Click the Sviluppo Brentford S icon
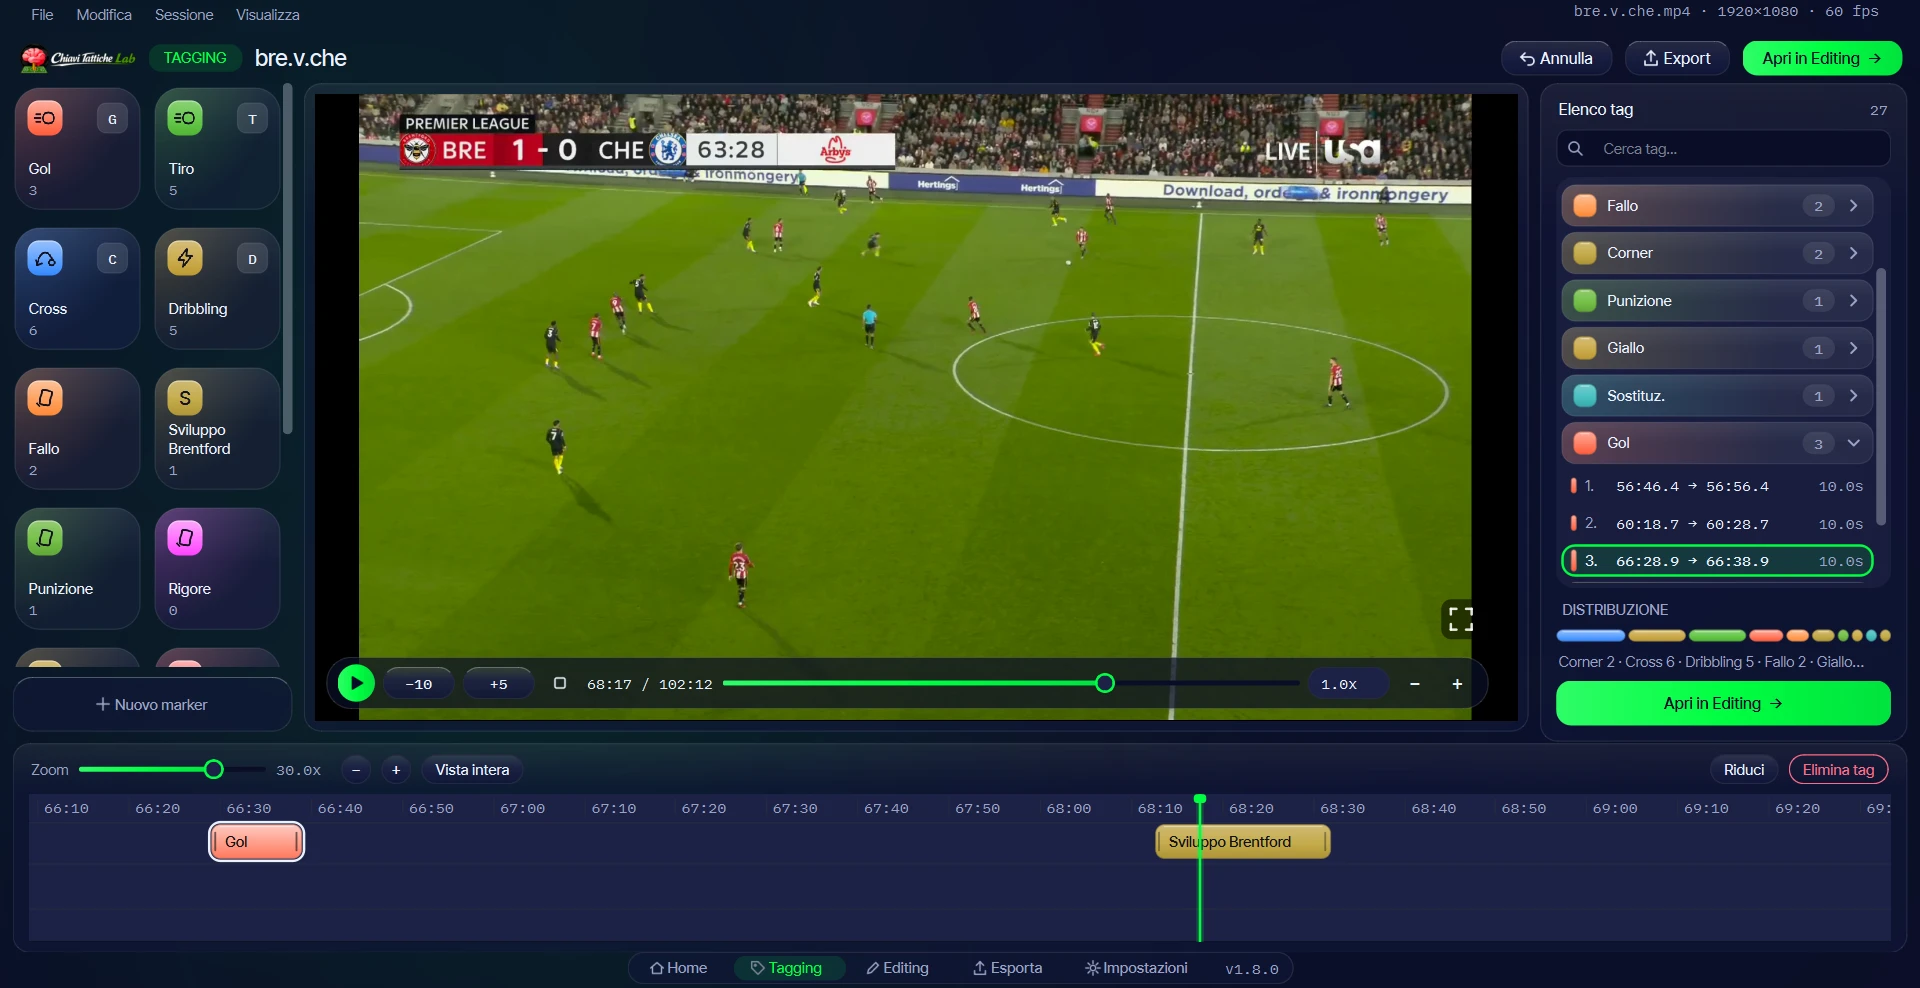 [x=185, y=398]
